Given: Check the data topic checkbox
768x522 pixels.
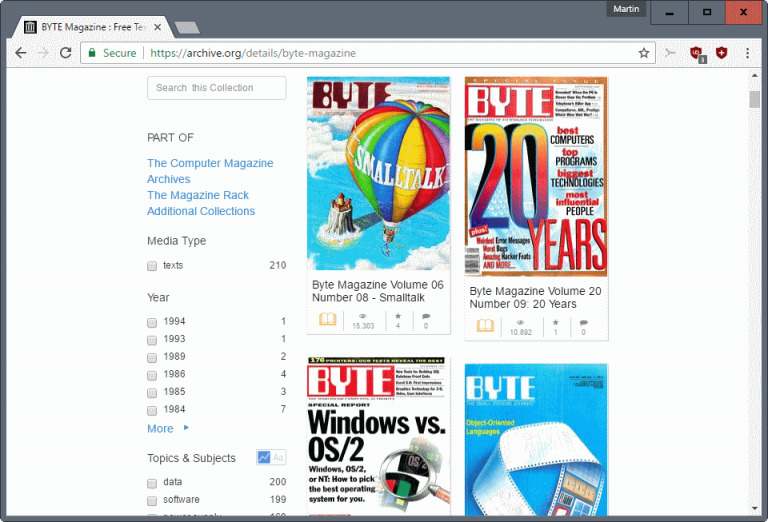Looking at the screenshot, I should click(x=152, y=483).
